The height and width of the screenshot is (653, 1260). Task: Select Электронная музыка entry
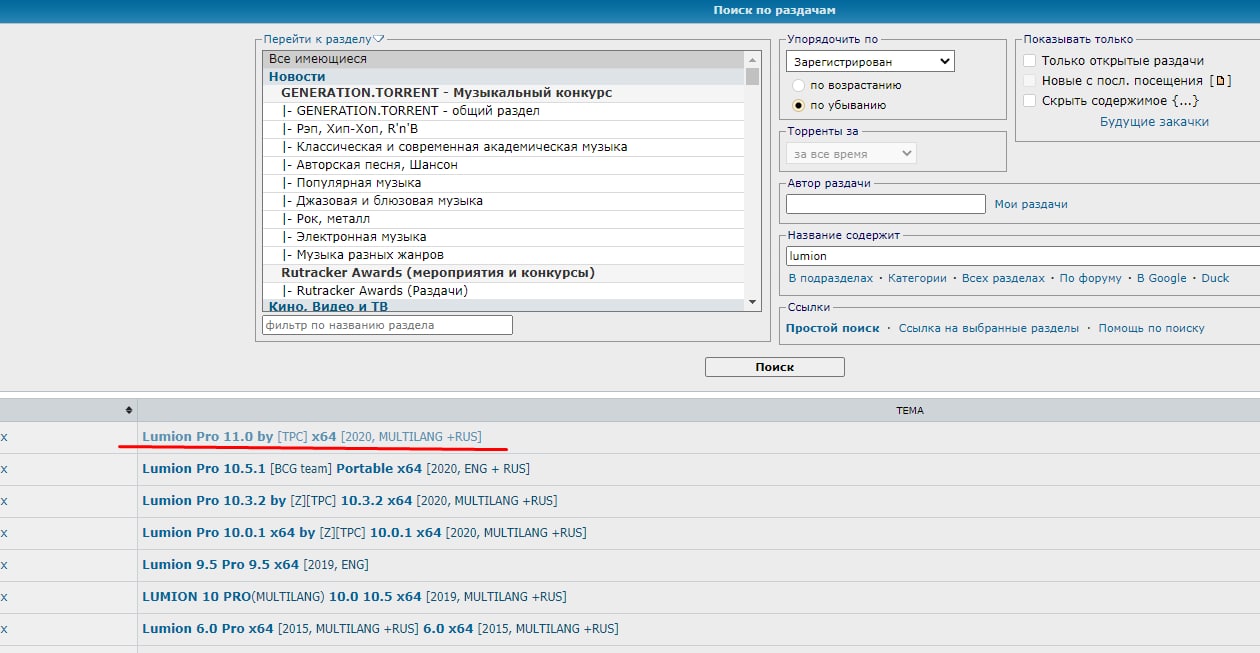click(x=504, y=237)
